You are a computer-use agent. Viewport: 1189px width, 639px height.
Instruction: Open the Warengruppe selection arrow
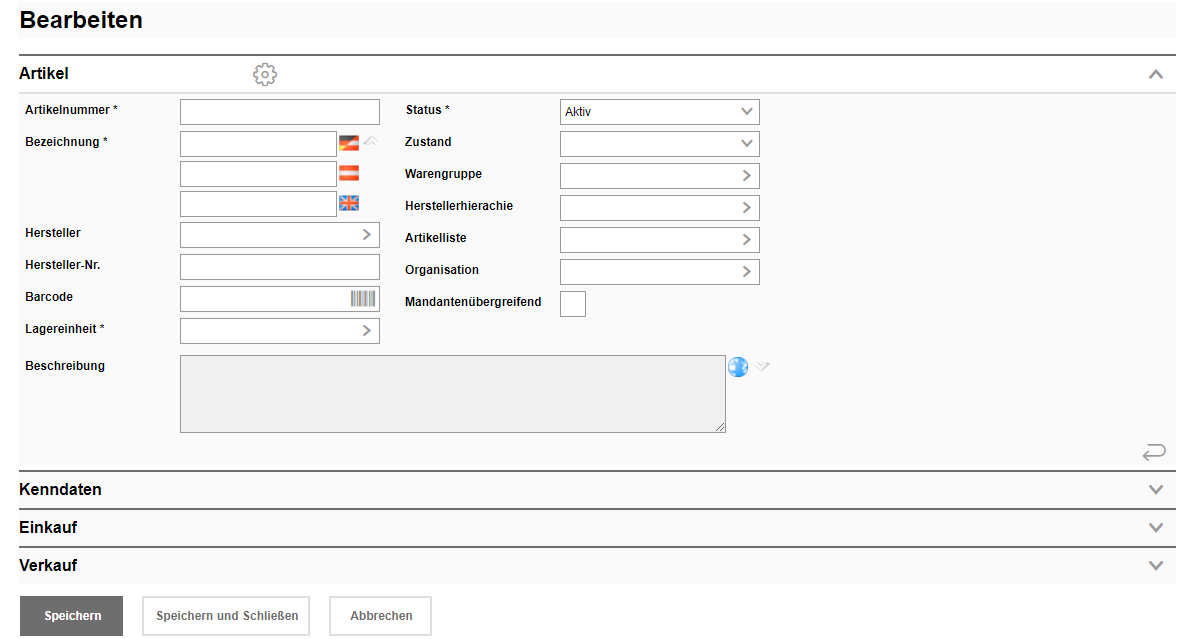[746, 176]
